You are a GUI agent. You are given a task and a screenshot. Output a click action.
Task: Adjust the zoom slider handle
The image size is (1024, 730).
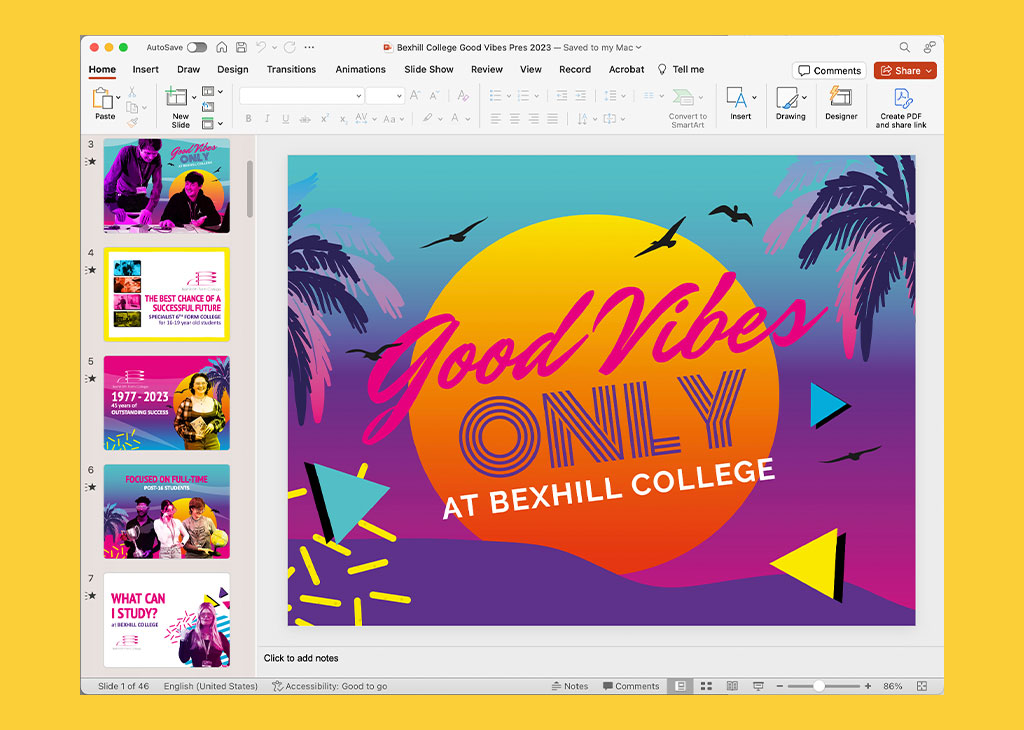coord(819,686)
